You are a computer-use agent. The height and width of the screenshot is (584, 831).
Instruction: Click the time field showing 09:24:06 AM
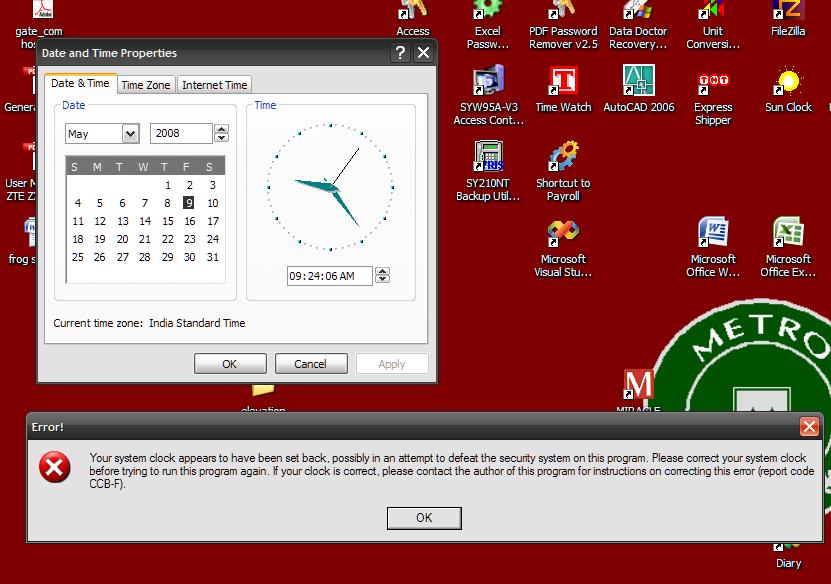[330, 276]
